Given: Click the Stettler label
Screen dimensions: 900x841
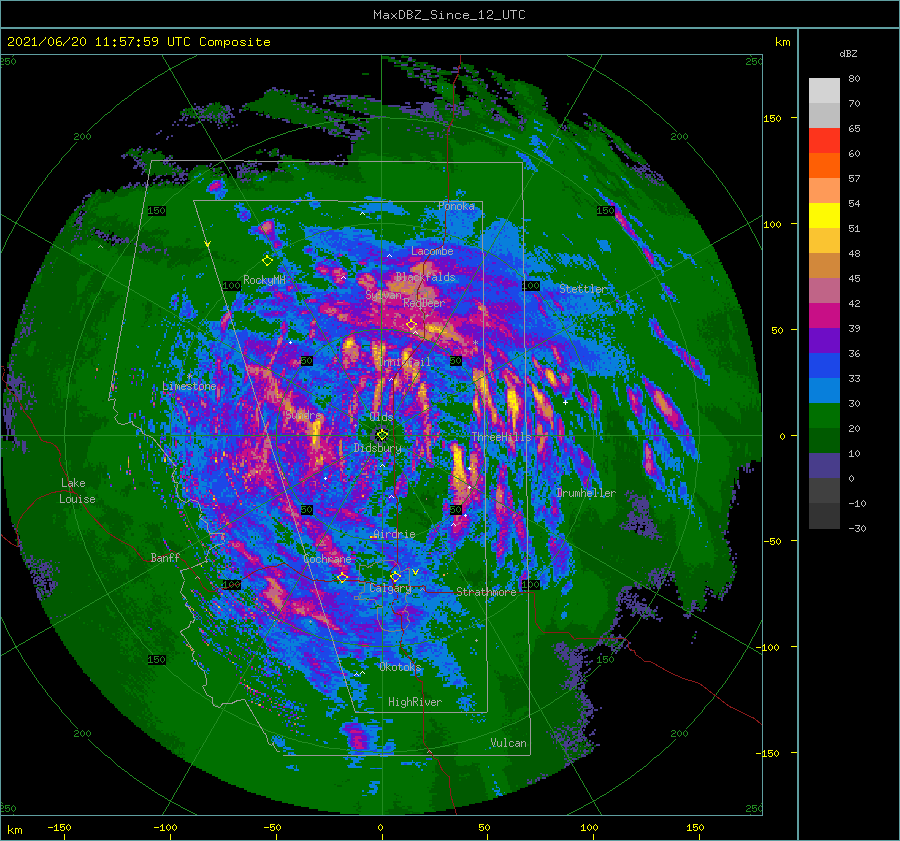Looking at the screenshot, I should pyautogui.click(x=583, y=289).
